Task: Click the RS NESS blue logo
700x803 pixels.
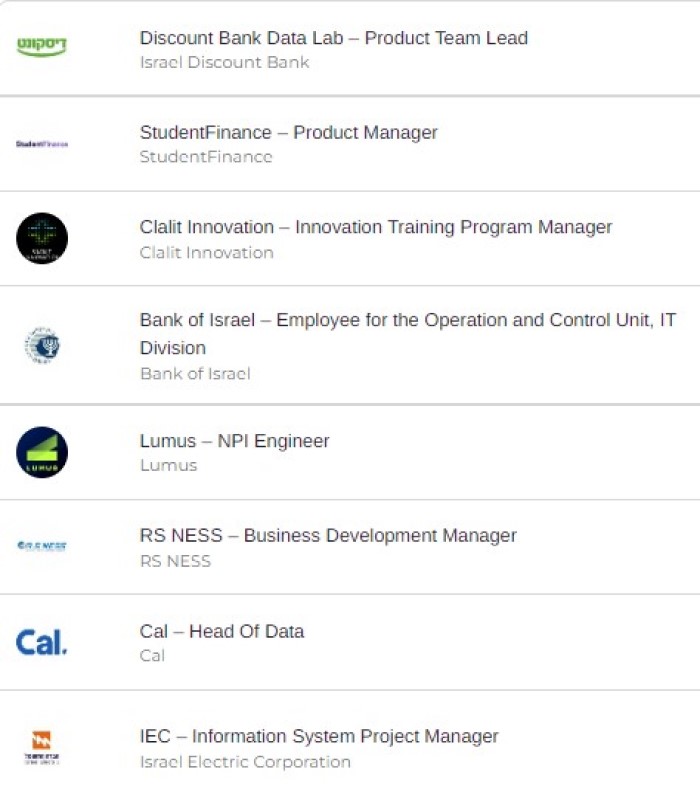Action: tap(42, 546)
